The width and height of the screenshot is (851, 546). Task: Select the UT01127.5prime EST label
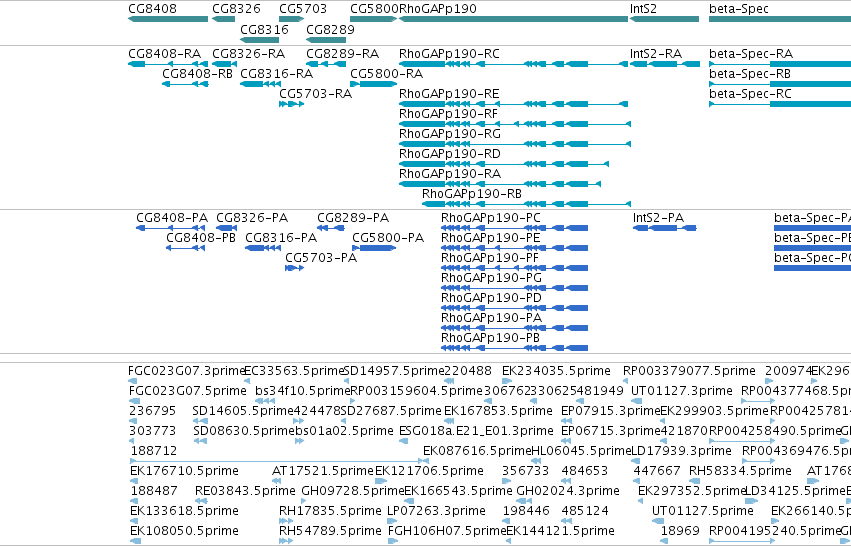[x=703, y=512]
